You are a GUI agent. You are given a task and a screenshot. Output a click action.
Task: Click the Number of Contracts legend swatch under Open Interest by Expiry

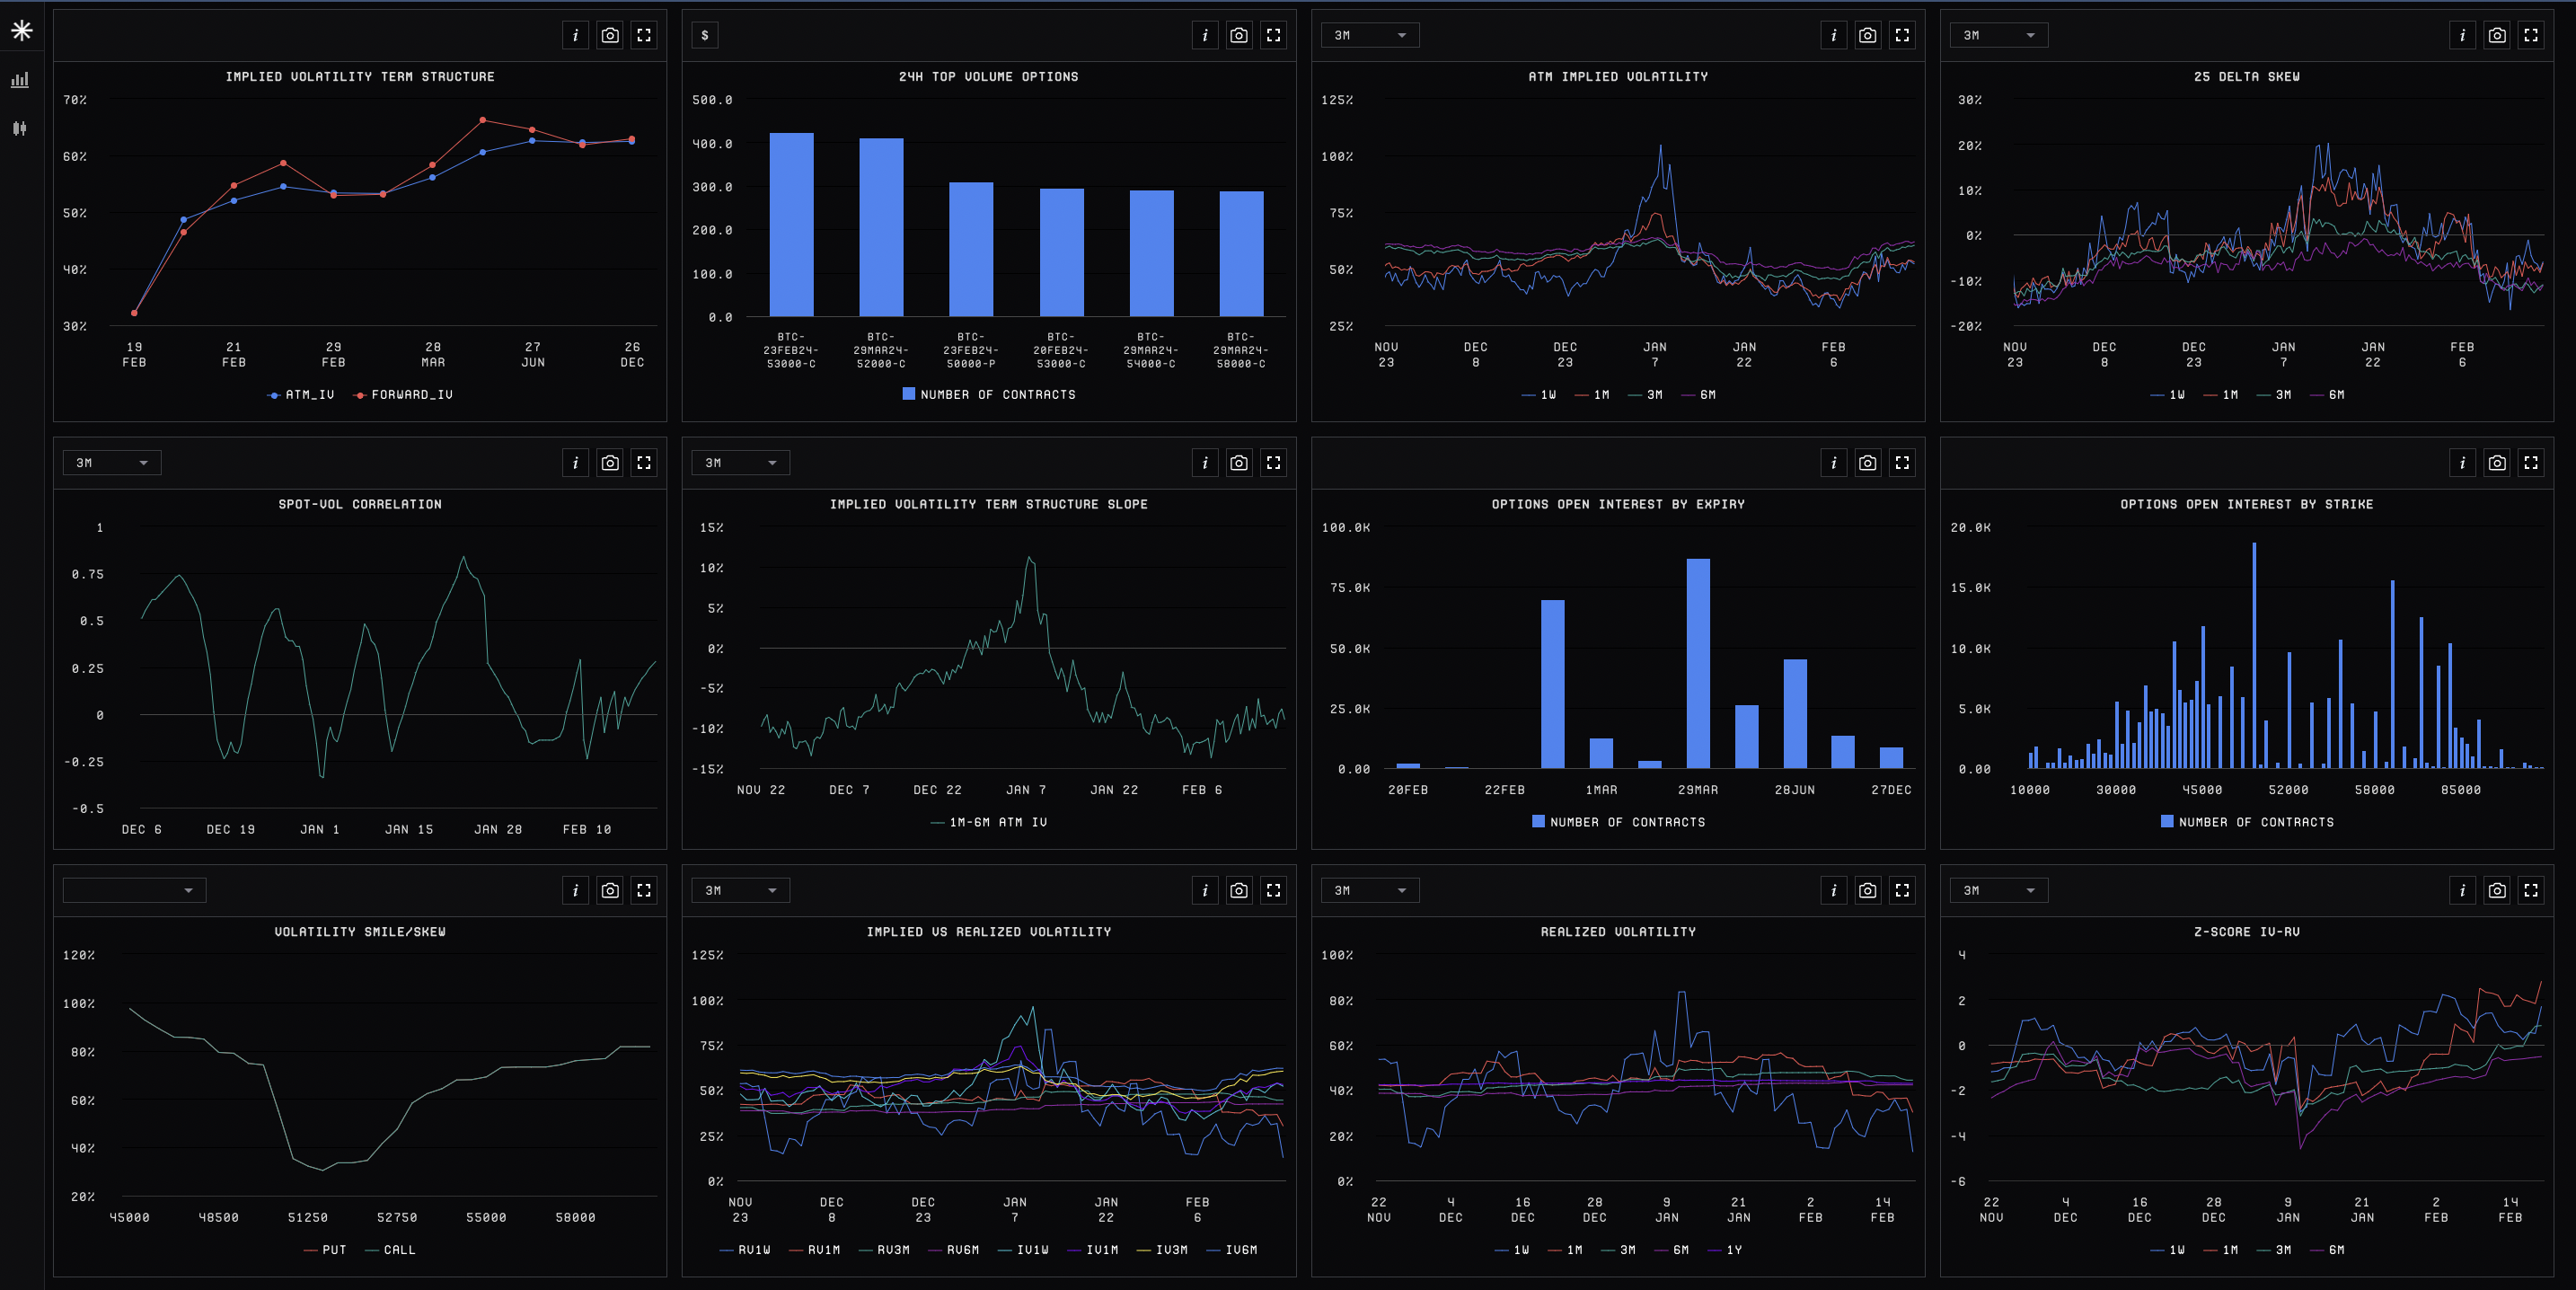(1538, 821)
